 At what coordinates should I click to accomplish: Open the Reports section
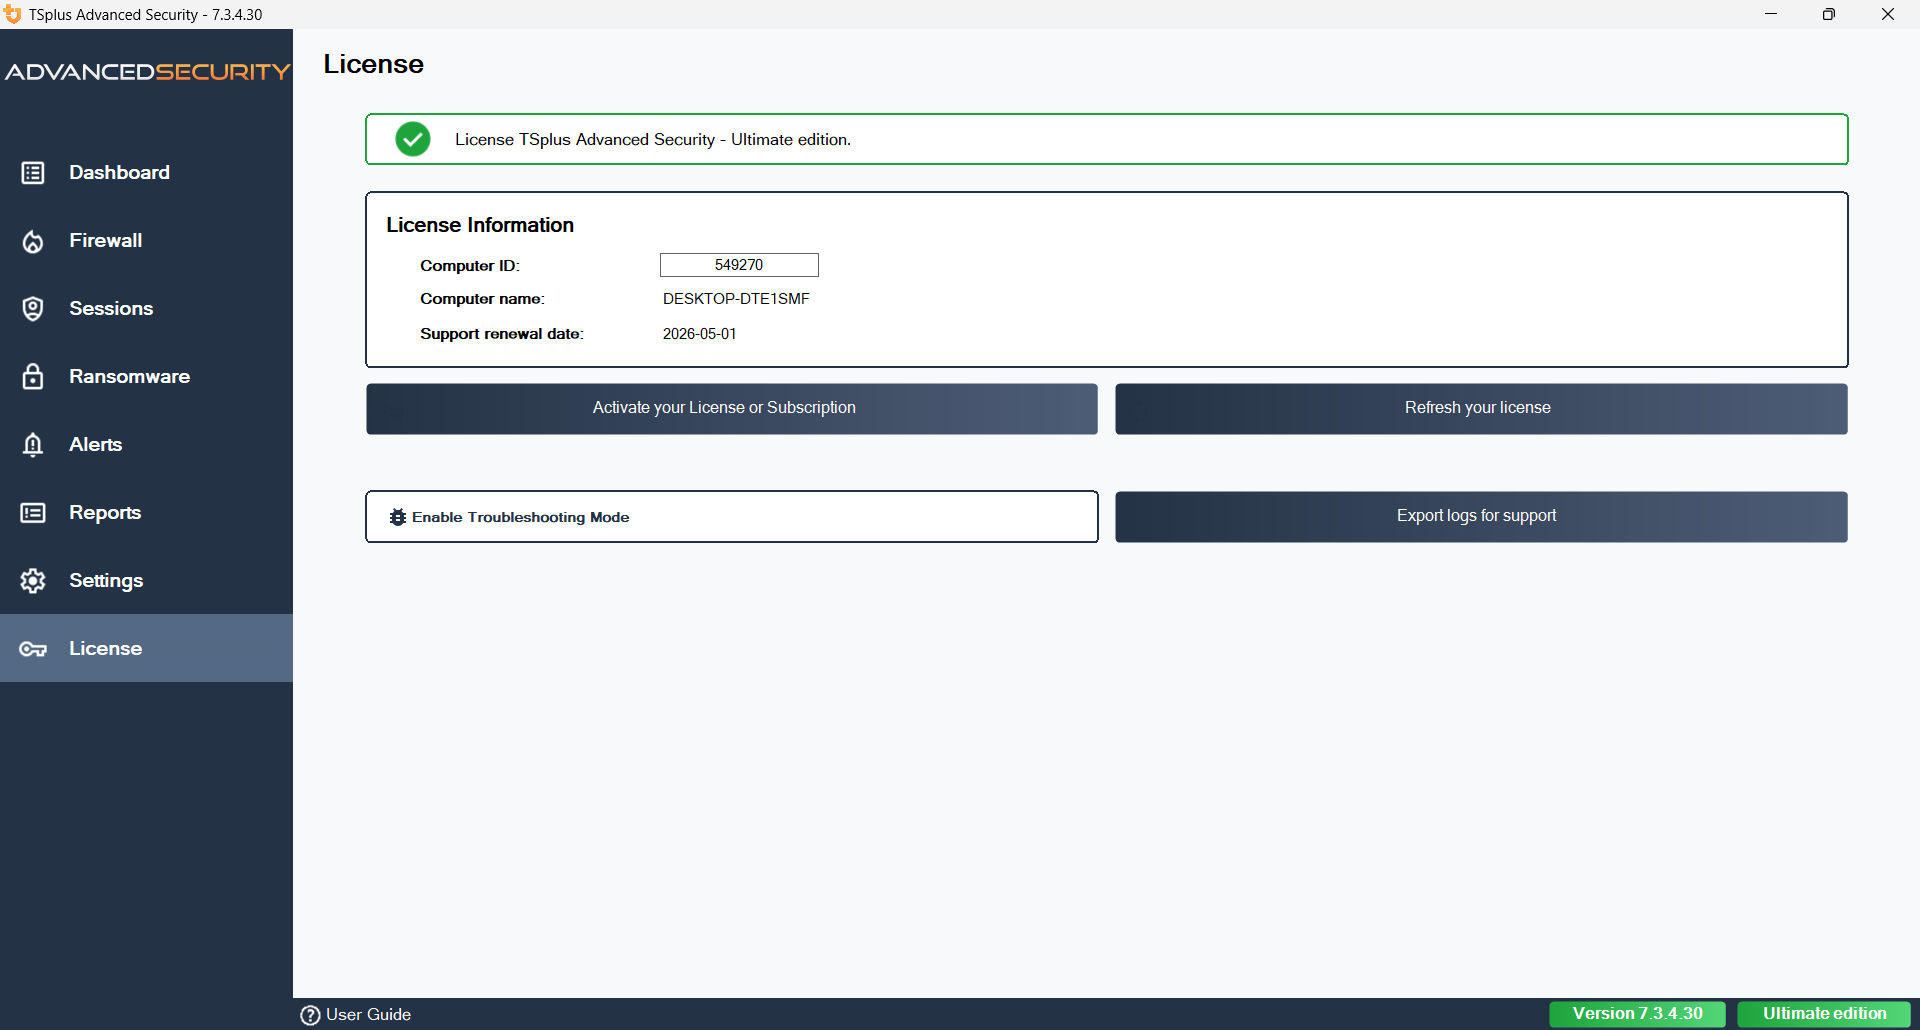point(146,513)
